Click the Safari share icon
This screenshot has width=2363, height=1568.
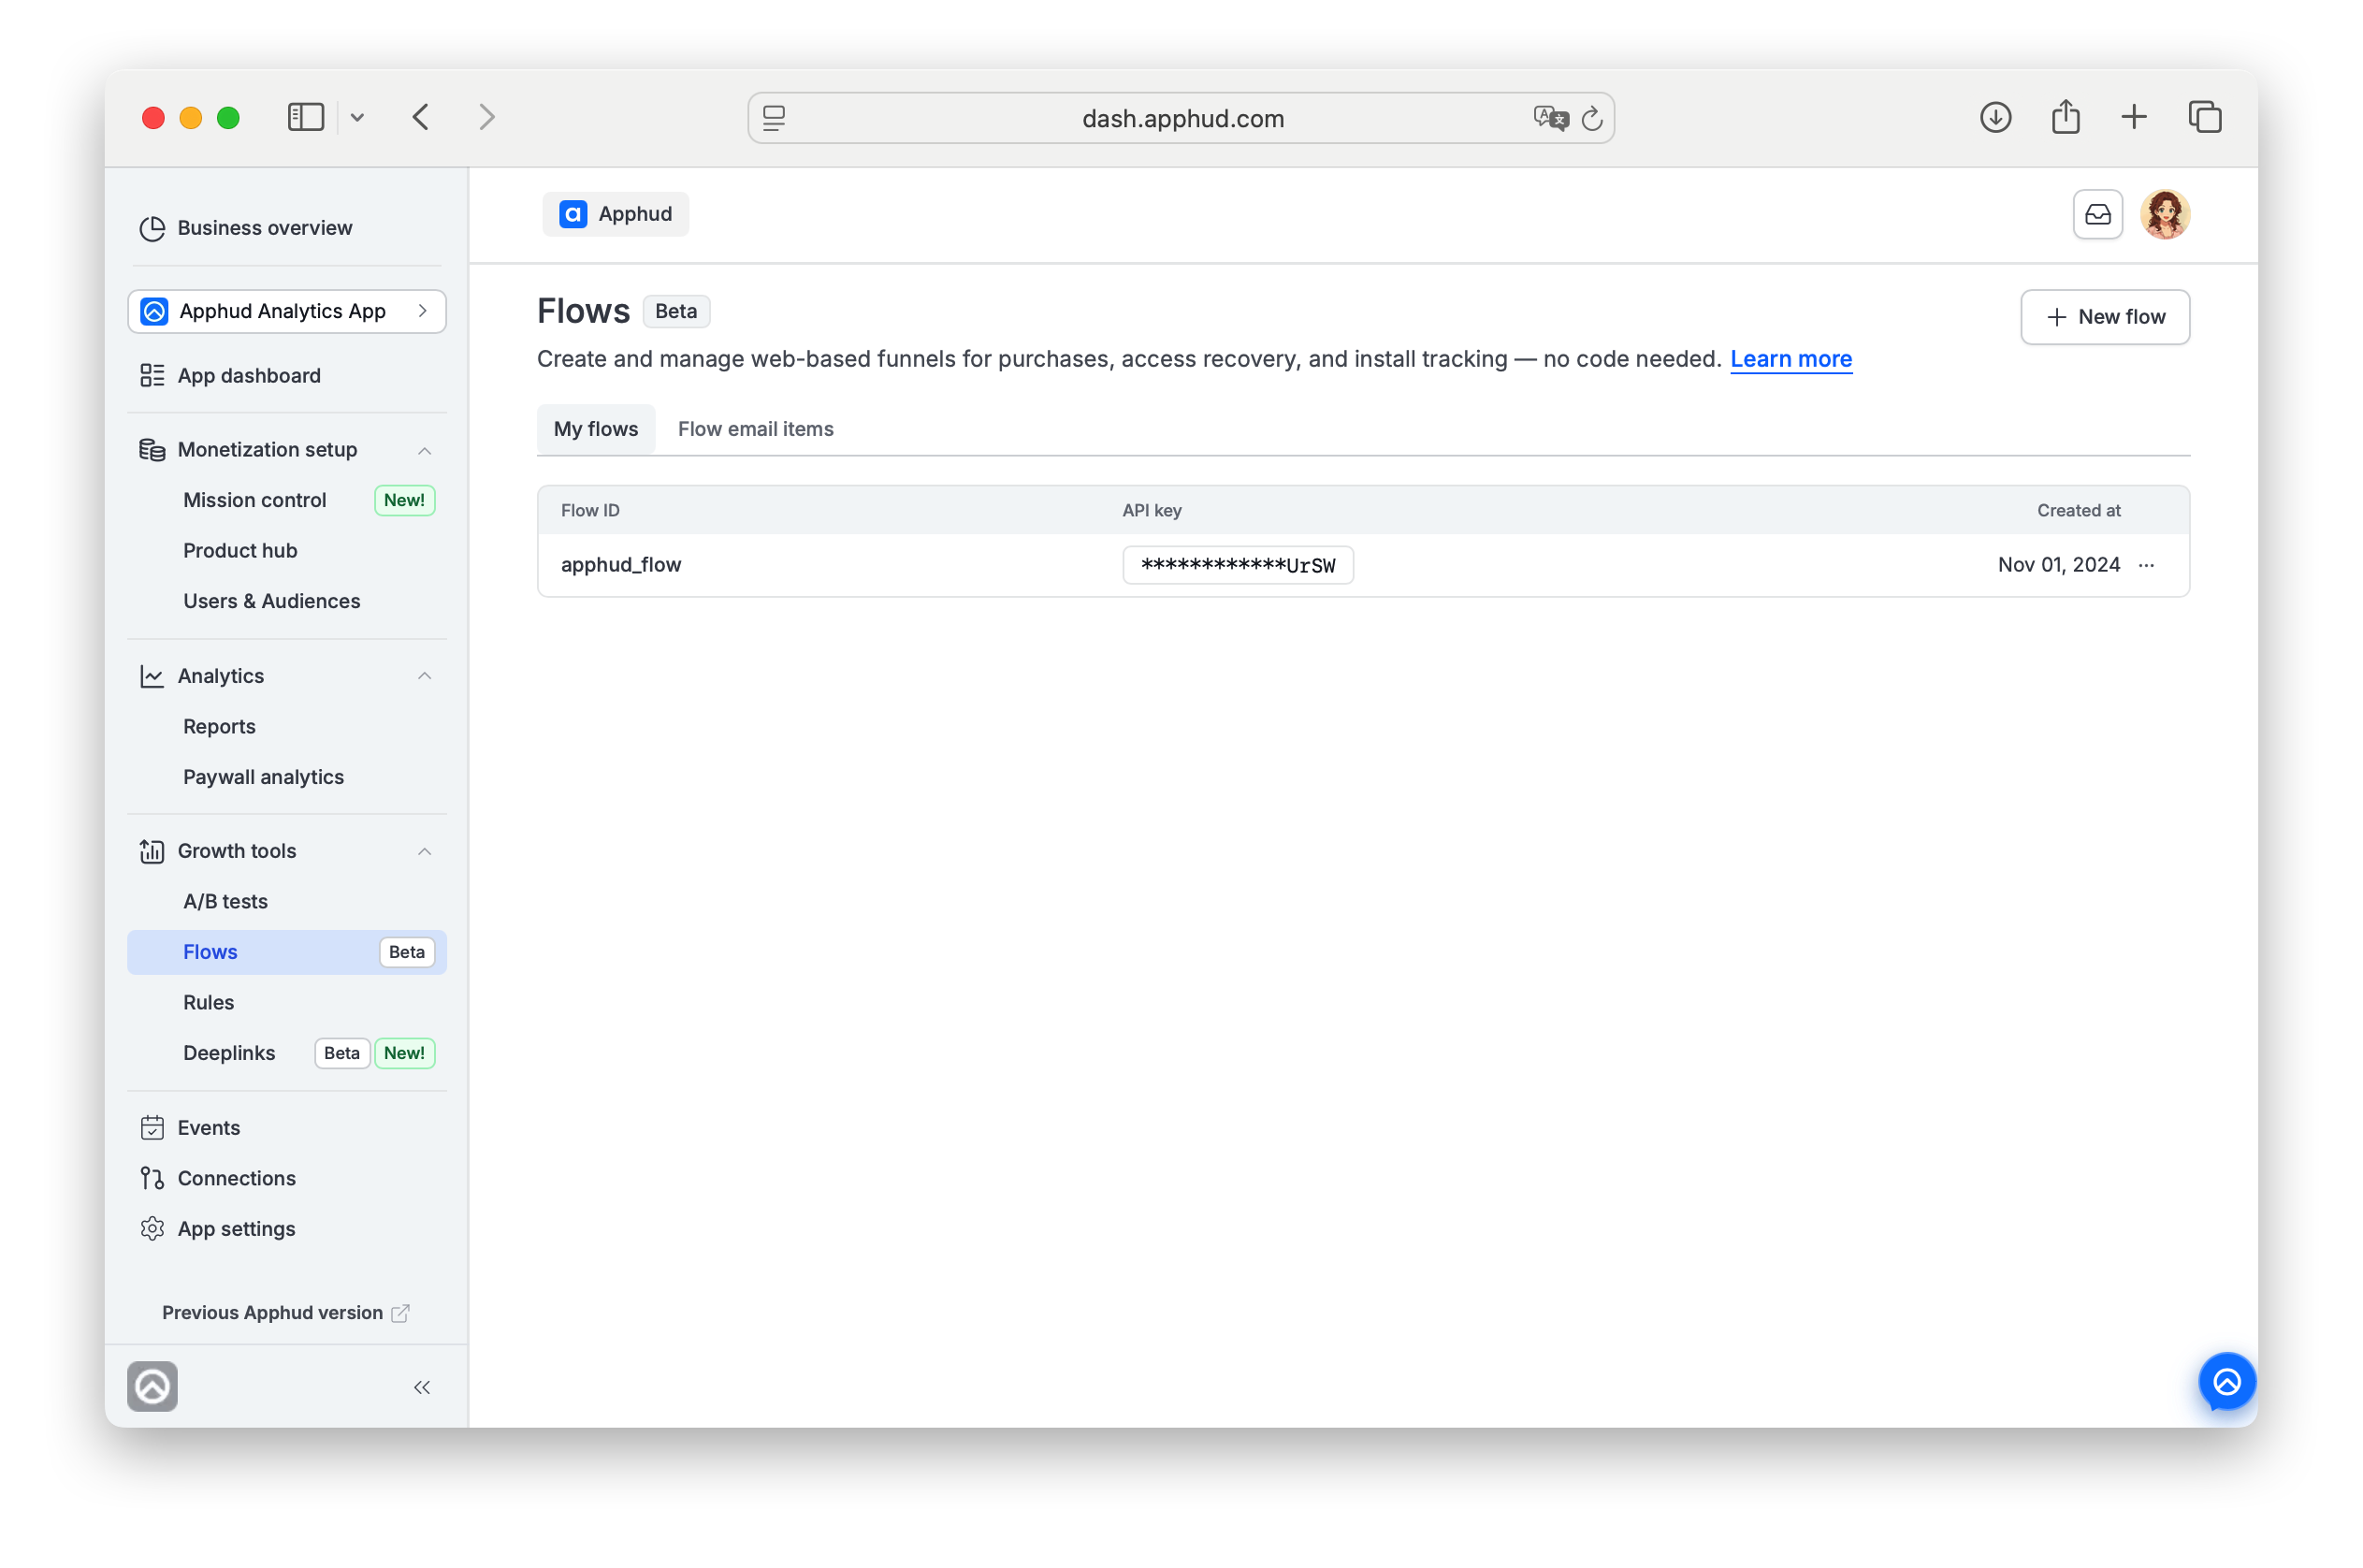2067,116
